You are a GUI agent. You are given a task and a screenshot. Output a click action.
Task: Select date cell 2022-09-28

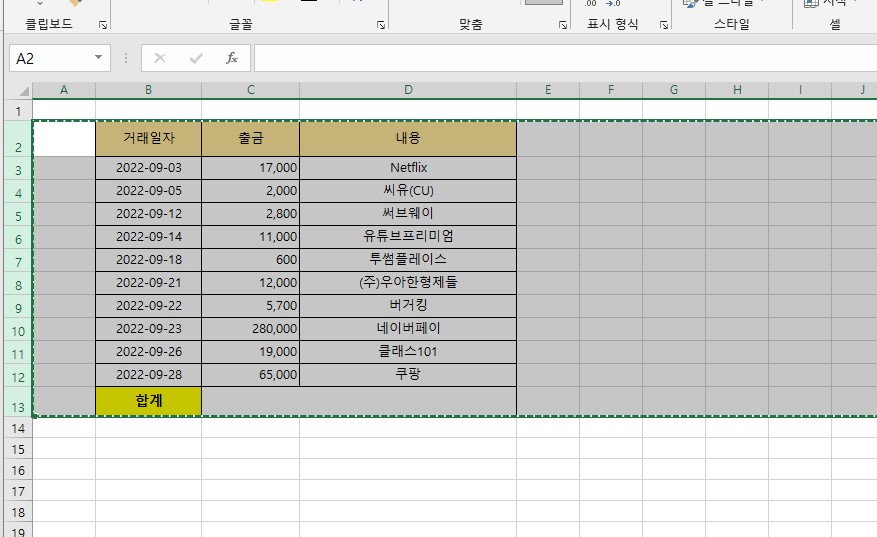[x=148, y=375]
